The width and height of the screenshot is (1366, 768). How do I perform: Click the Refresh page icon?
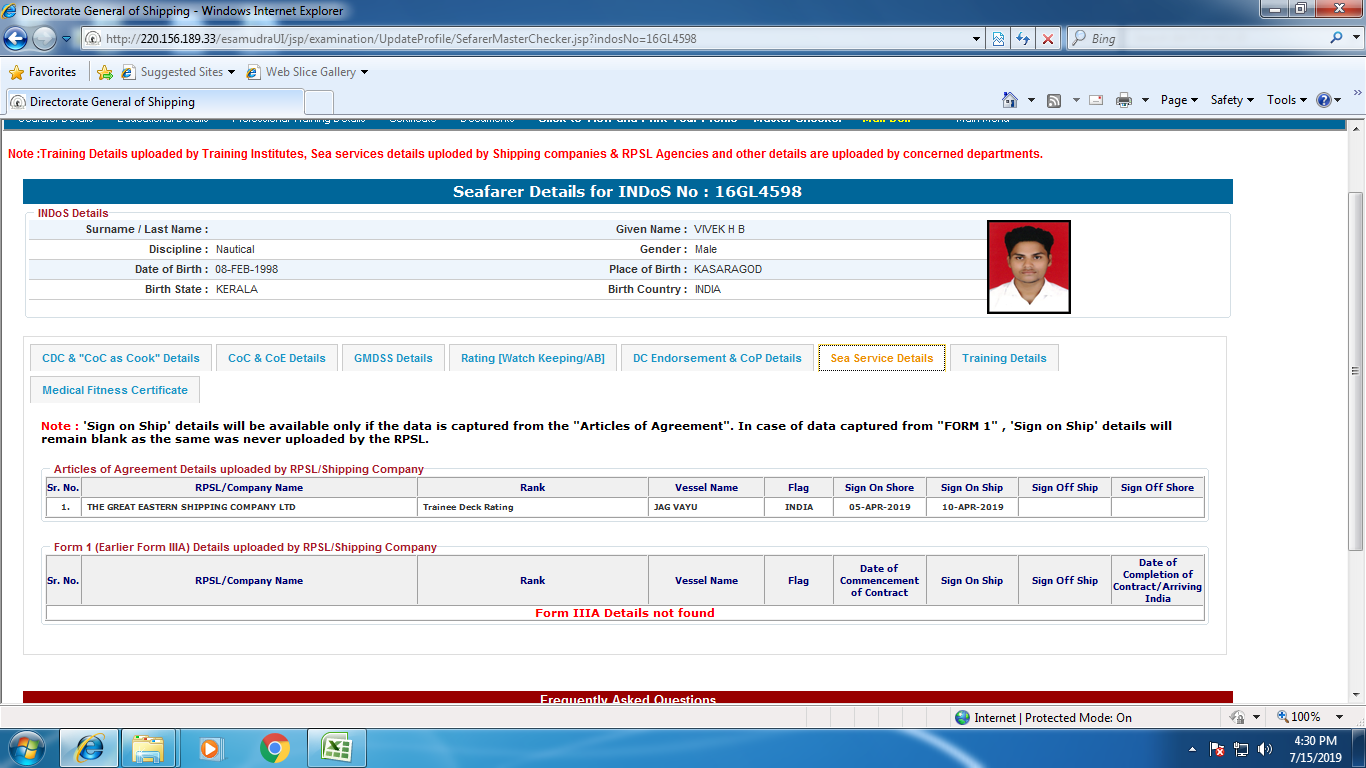pyautogui.click(x=1023, y=39)
